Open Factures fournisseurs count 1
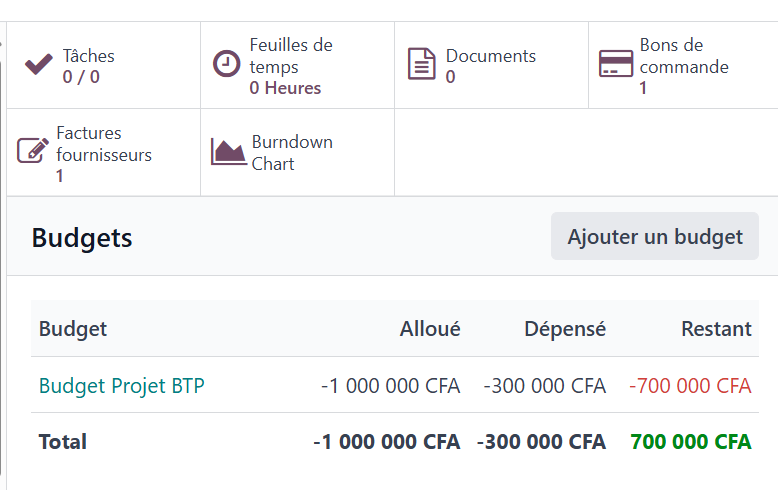Image resolution: width=778 pixels, height=490 pixels. pos(60,176)
